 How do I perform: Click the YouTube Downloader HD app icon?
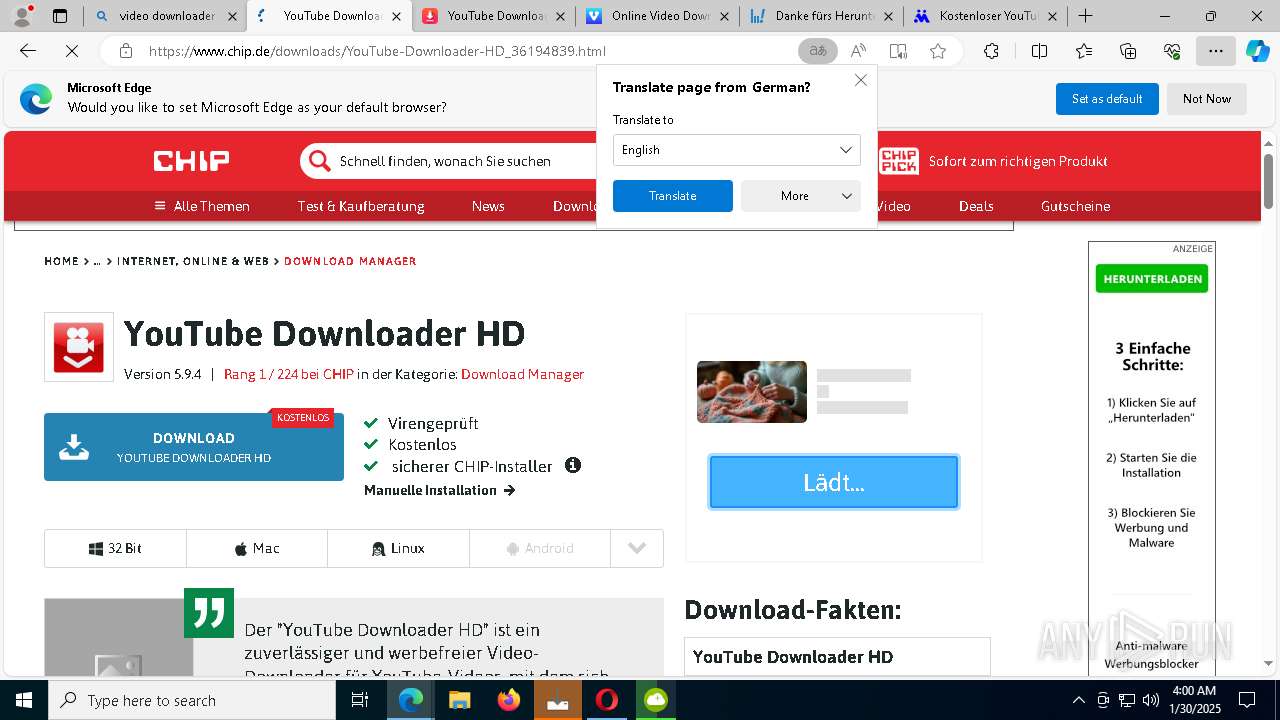pyautogui.click(x=79, y=347)
